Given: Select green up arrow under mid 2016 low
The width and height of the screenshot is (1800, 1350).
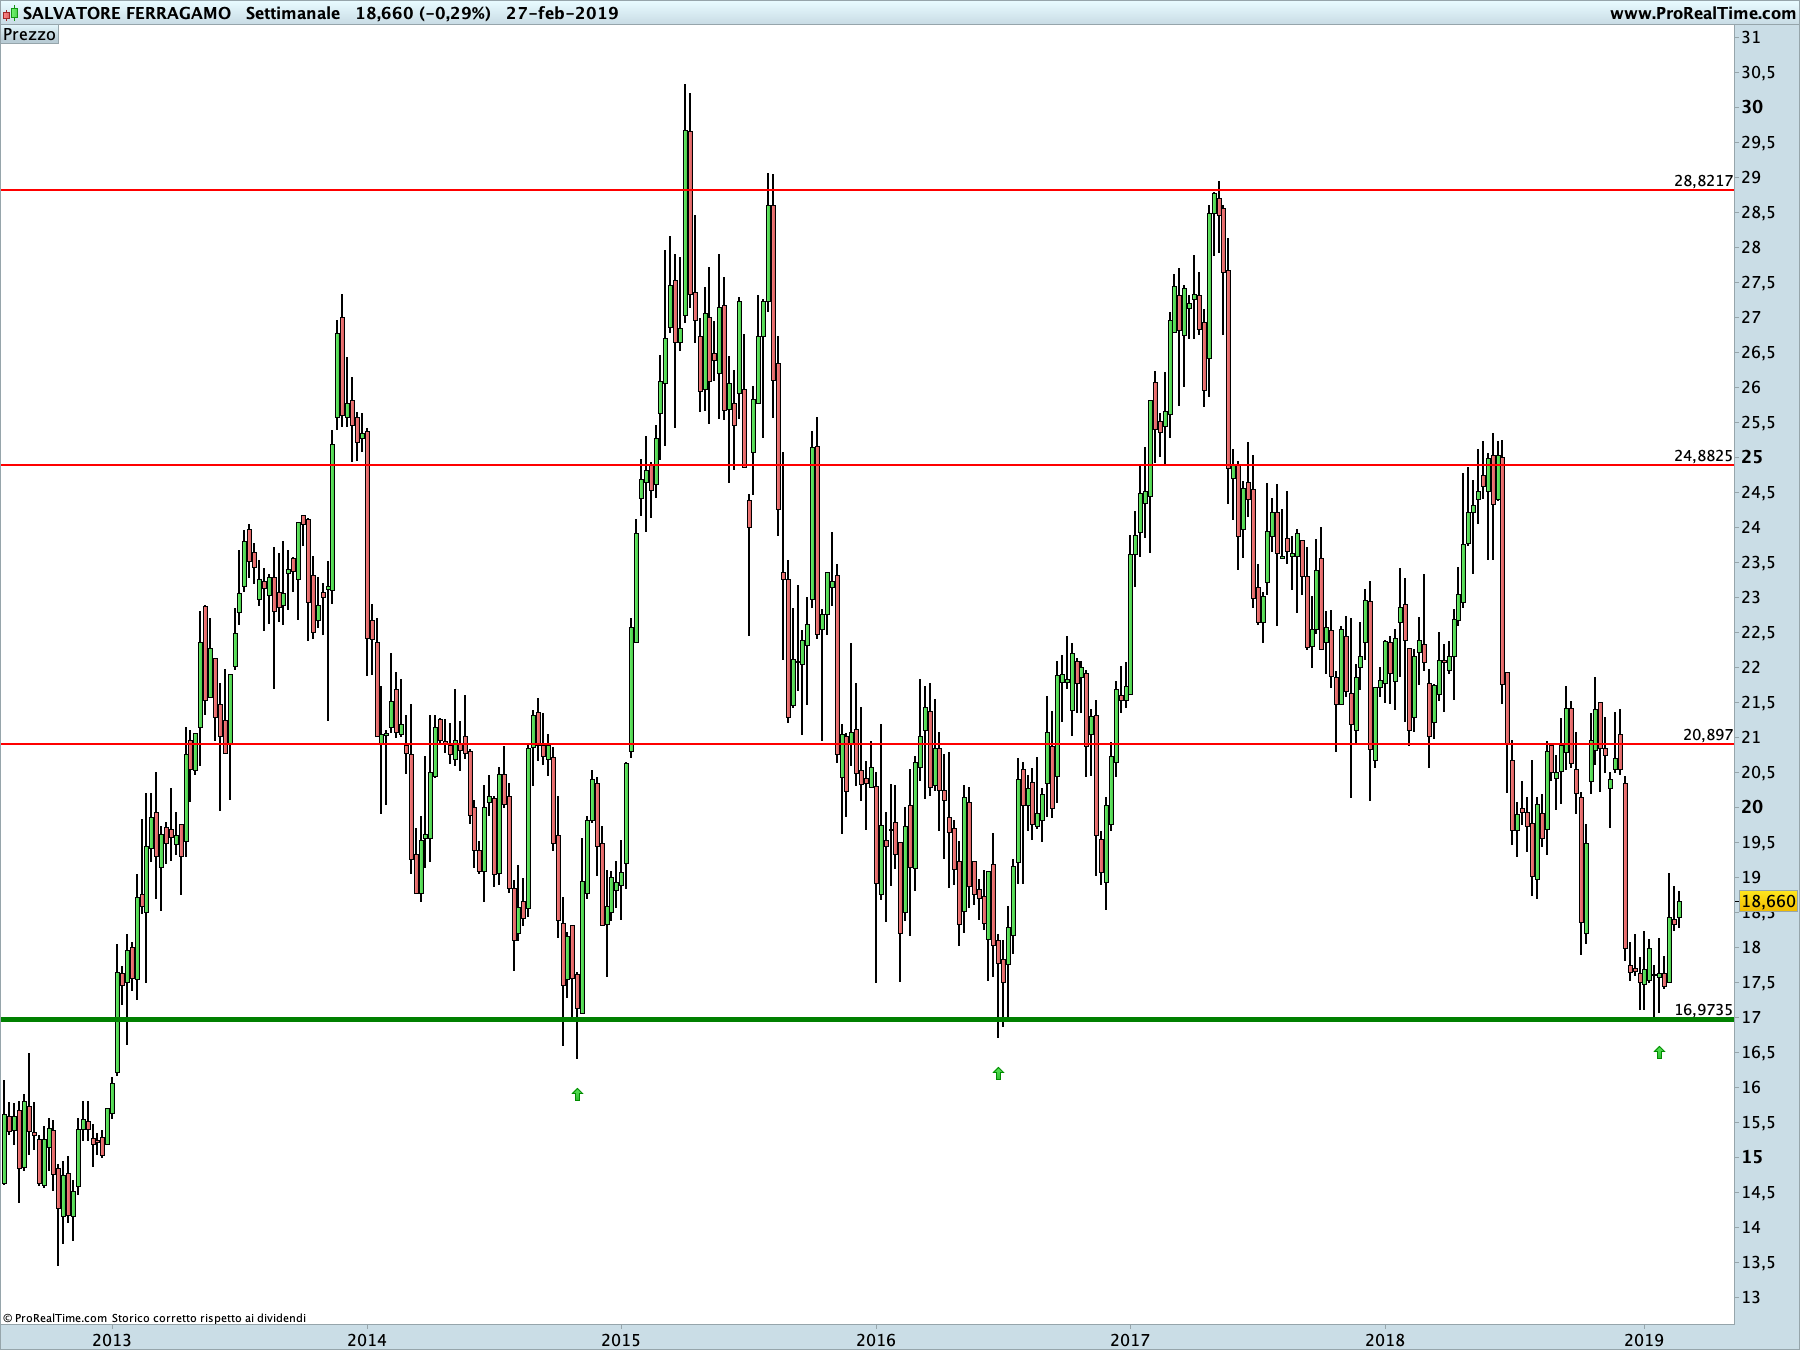Looking at the screenshot, I should [x=998, y=1073].
